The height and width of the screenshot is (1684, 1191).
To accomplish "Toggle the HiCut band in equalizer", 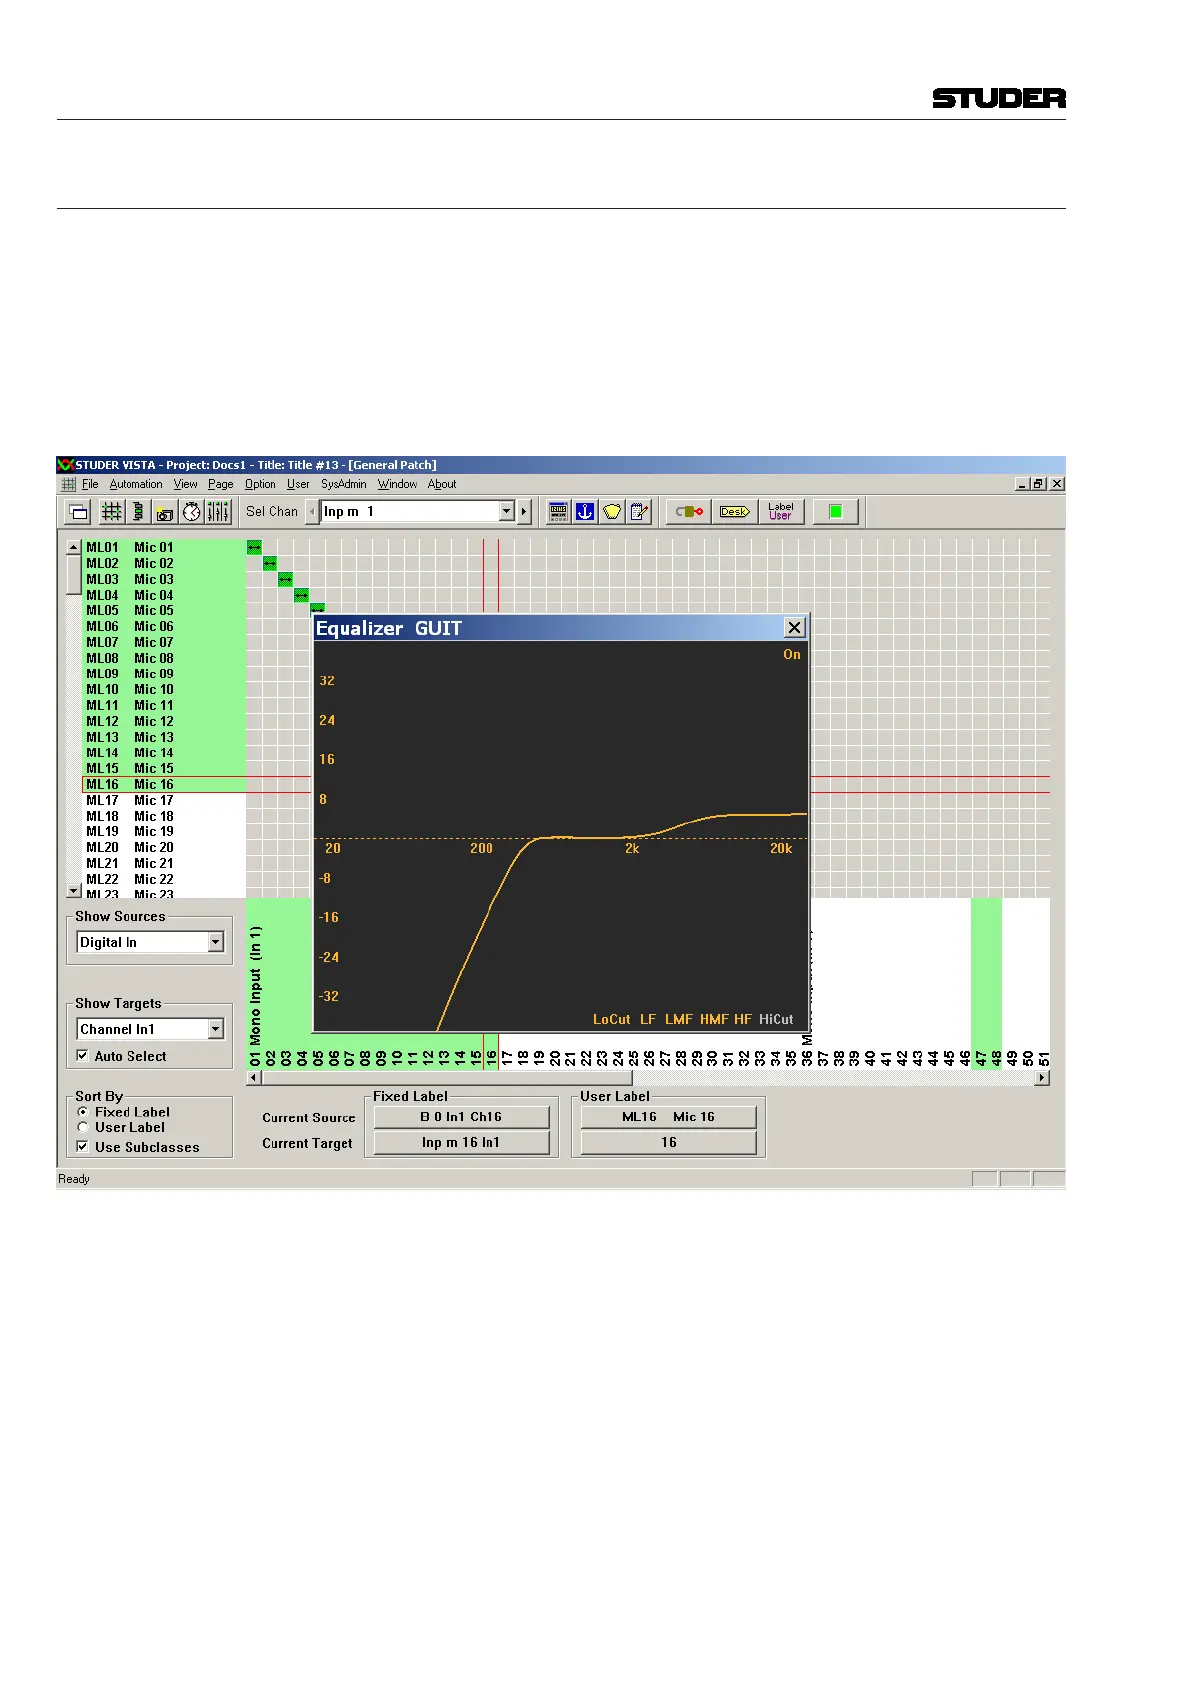I will pyautogui.click(x=776, y=1019).
